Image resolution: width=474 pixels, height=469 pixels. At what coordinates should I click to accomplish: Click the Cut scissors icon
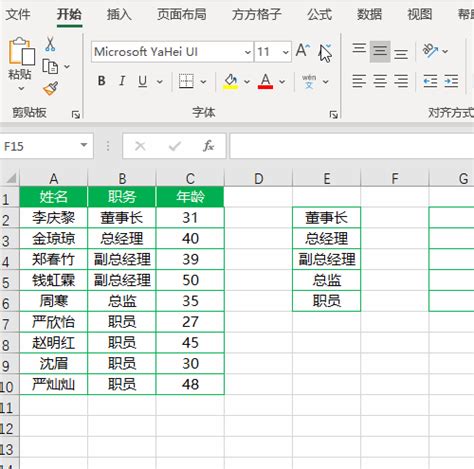point(50,44)
